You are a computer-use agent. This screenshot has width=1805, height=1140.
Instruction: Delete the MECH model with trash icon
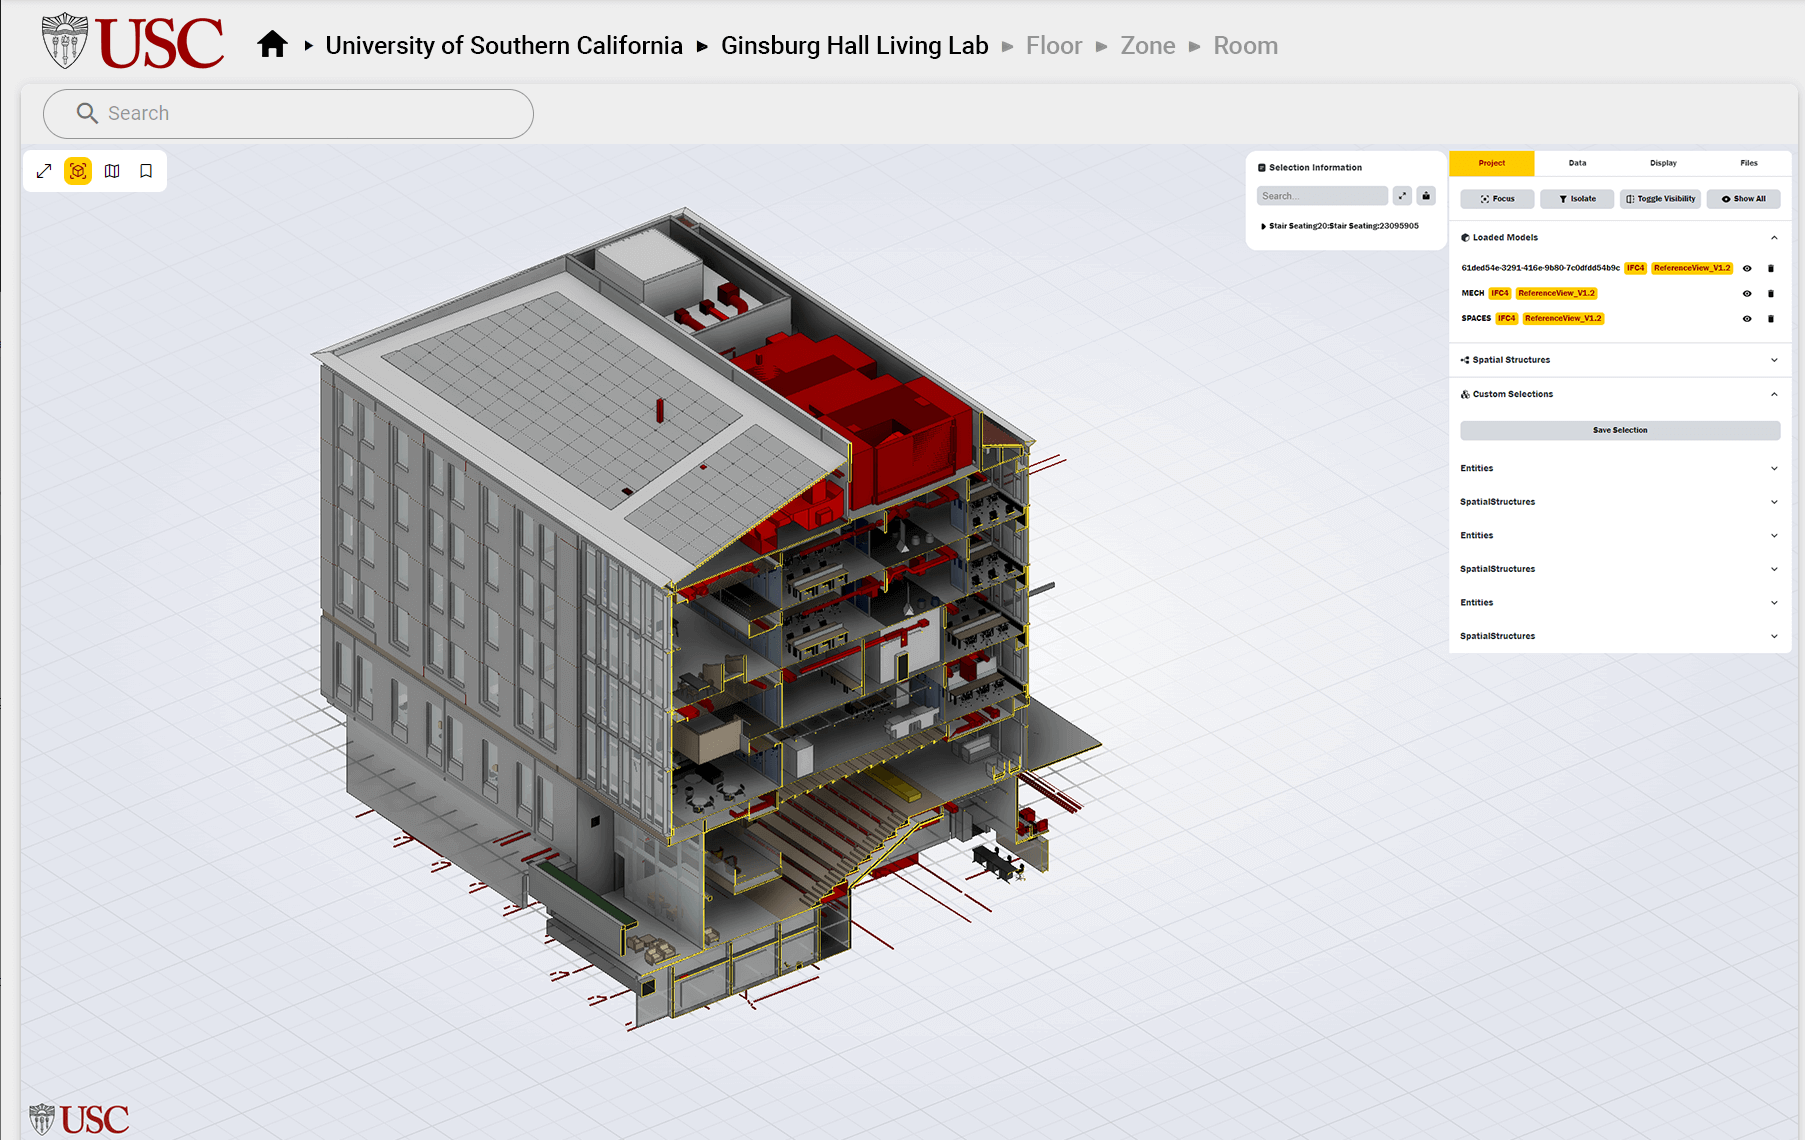tap(1770, 293)
